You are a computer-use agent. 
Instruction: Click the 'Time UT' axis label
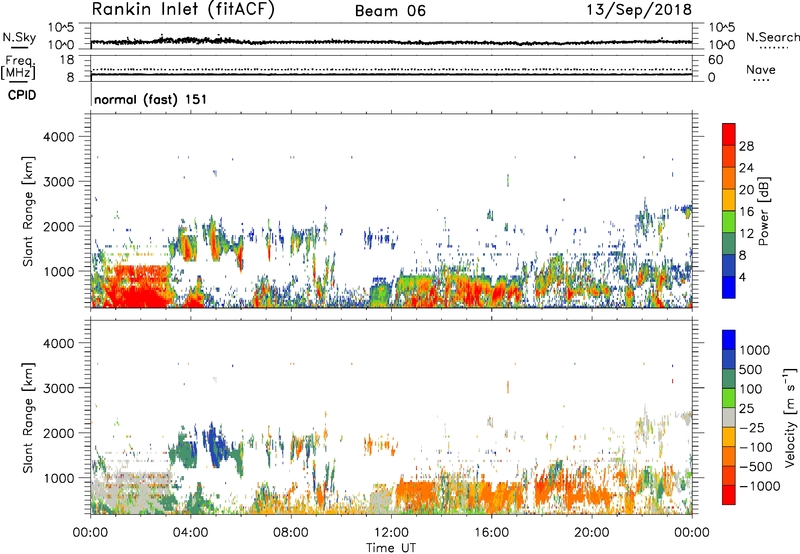[x=391, y=548]
